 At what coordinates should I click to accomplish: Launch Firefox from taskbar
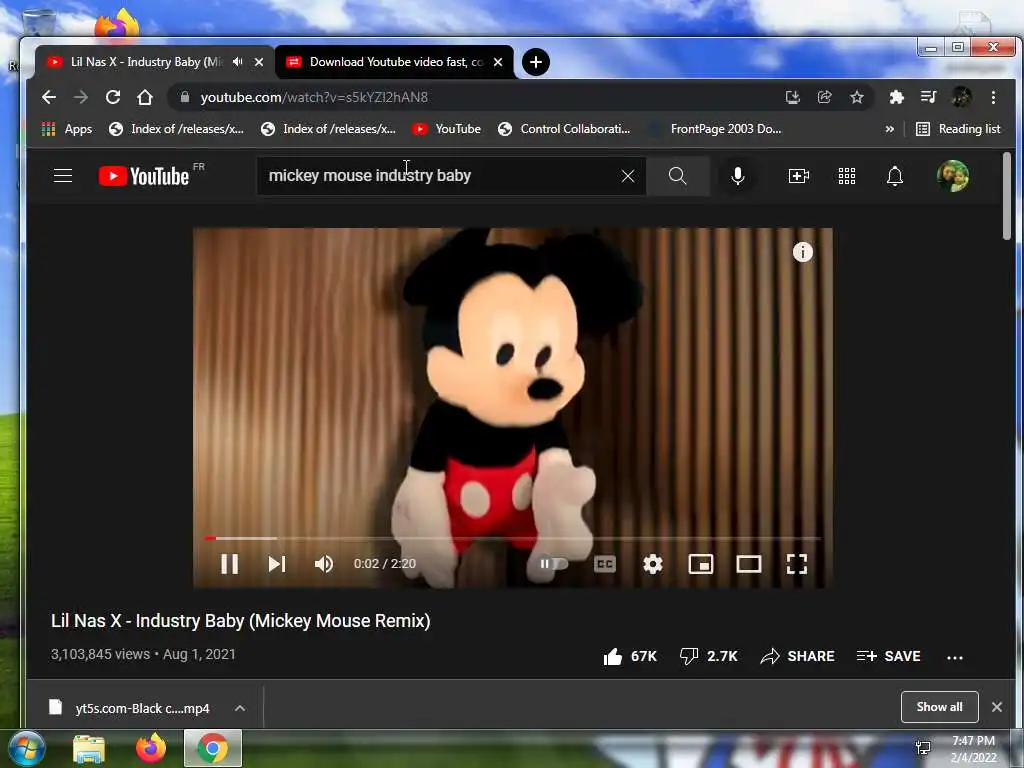tap(151, 748)
